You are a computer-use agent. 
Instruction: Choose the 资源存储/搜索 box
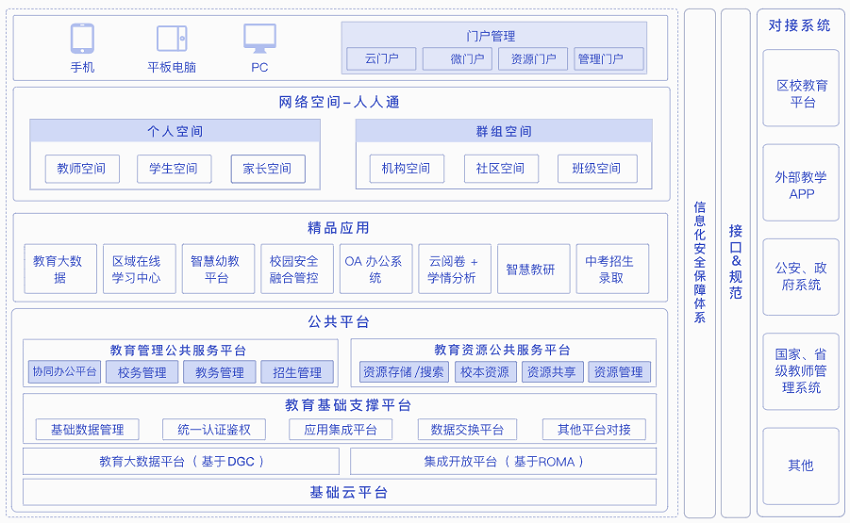pyautogui.click(x=404, y=372)
